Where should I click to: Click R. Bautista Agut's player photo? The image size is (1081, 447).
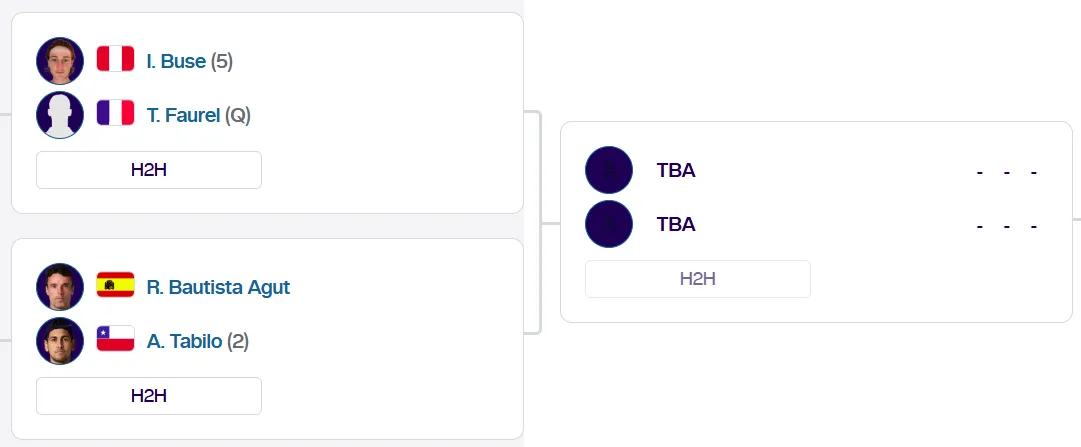coord(60,287)
